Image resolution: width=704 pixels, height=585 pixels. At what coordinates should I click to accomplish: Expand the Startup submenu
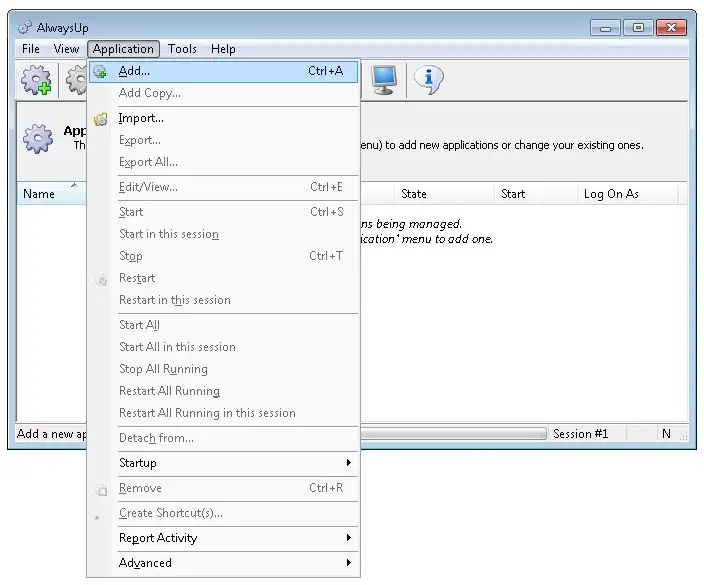224,463
